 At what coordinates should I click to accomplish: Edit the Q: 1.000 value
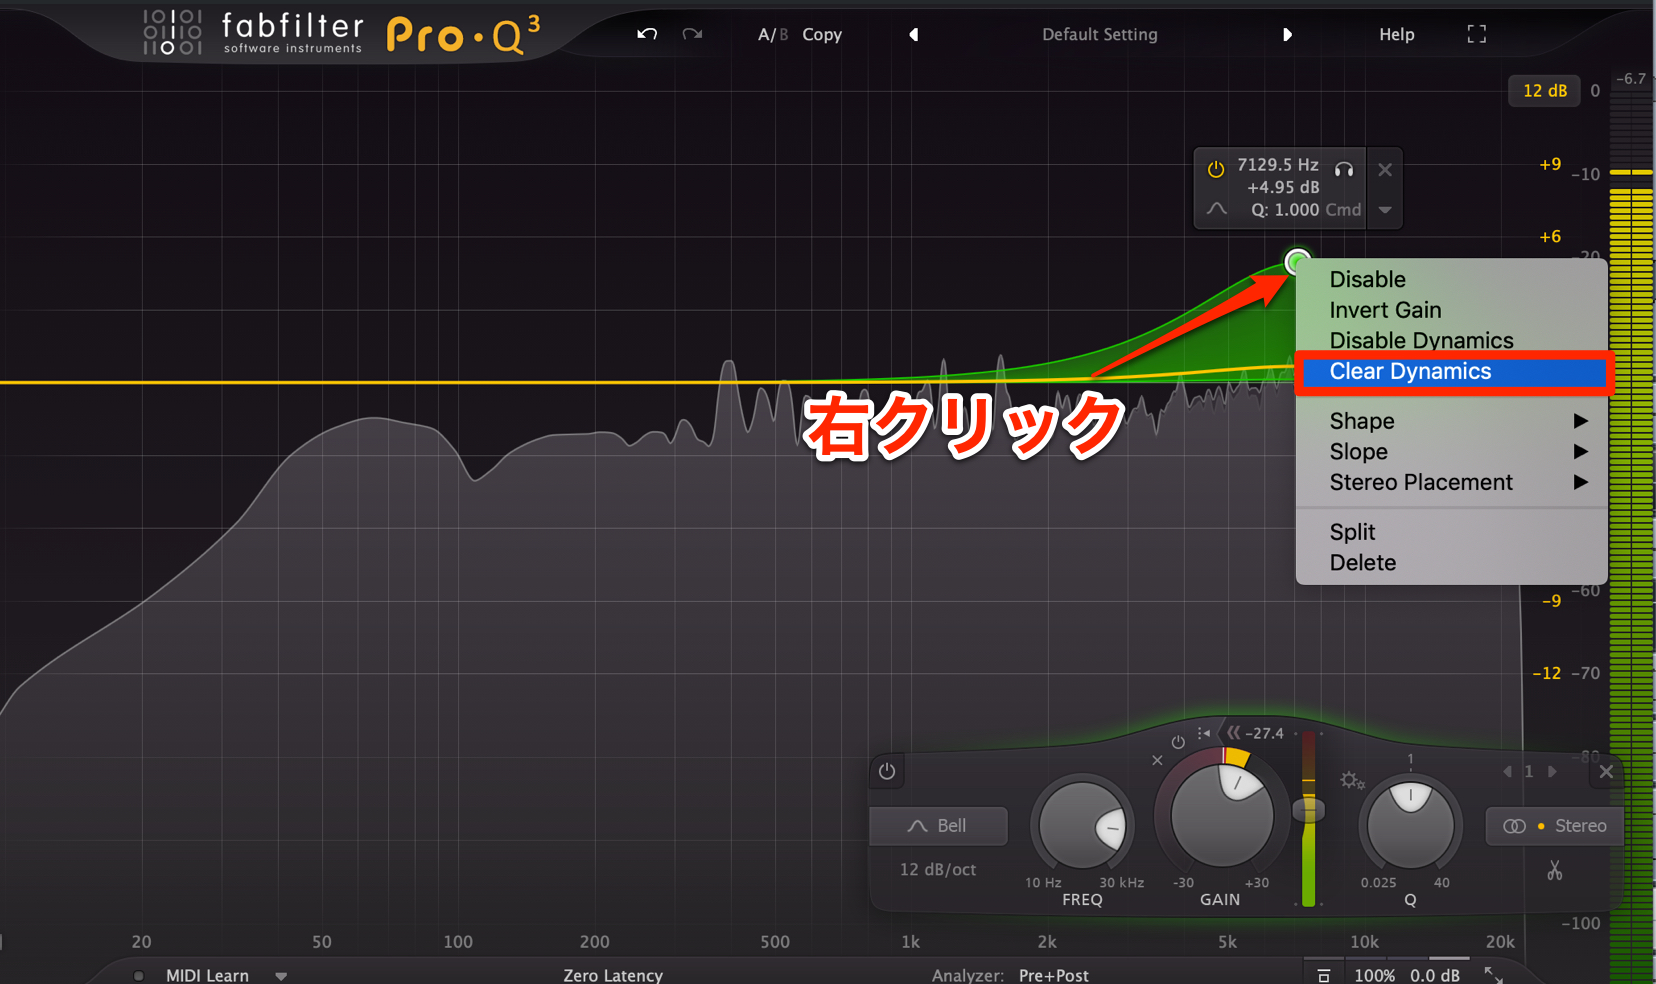pos(1285,210)
